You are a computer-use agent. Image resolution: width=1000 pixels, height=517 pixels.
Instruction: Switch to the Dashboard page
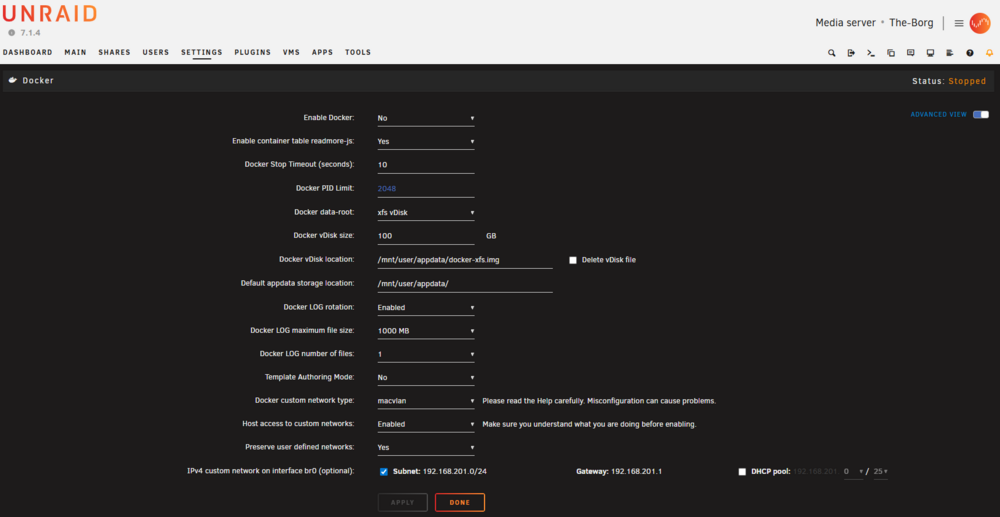tap(27, 52)
